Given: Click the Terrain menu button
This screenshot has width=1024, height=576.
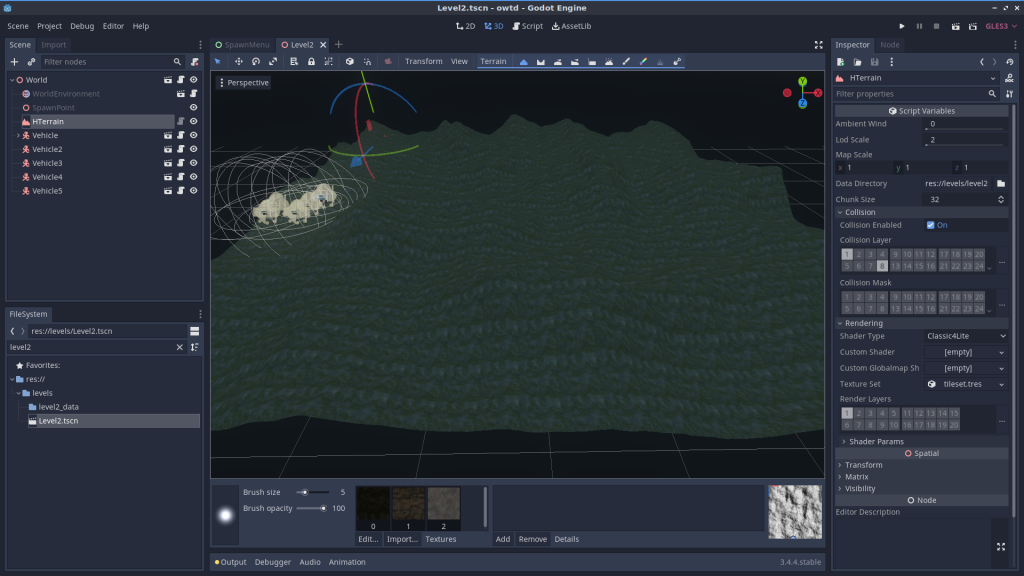Looking at the screenshot, I should pos(493,61).
